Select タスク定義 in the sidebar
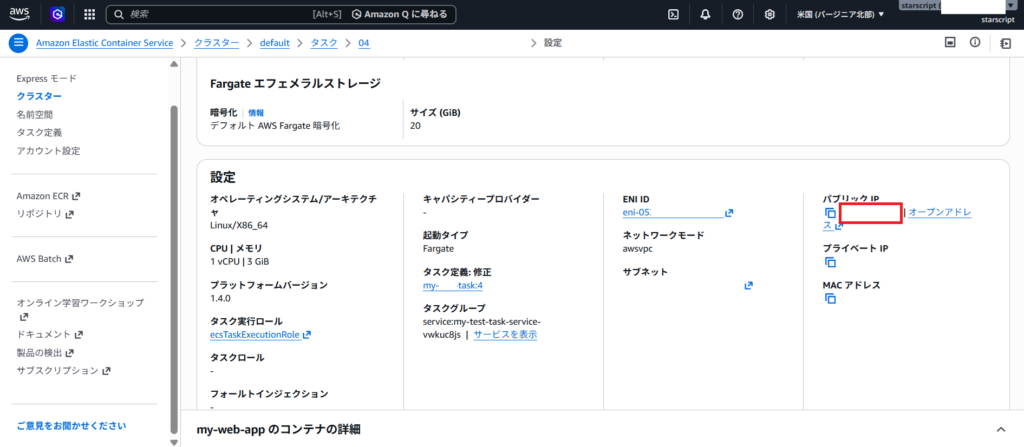This screenshot has width=1024, height=447. 39,133
